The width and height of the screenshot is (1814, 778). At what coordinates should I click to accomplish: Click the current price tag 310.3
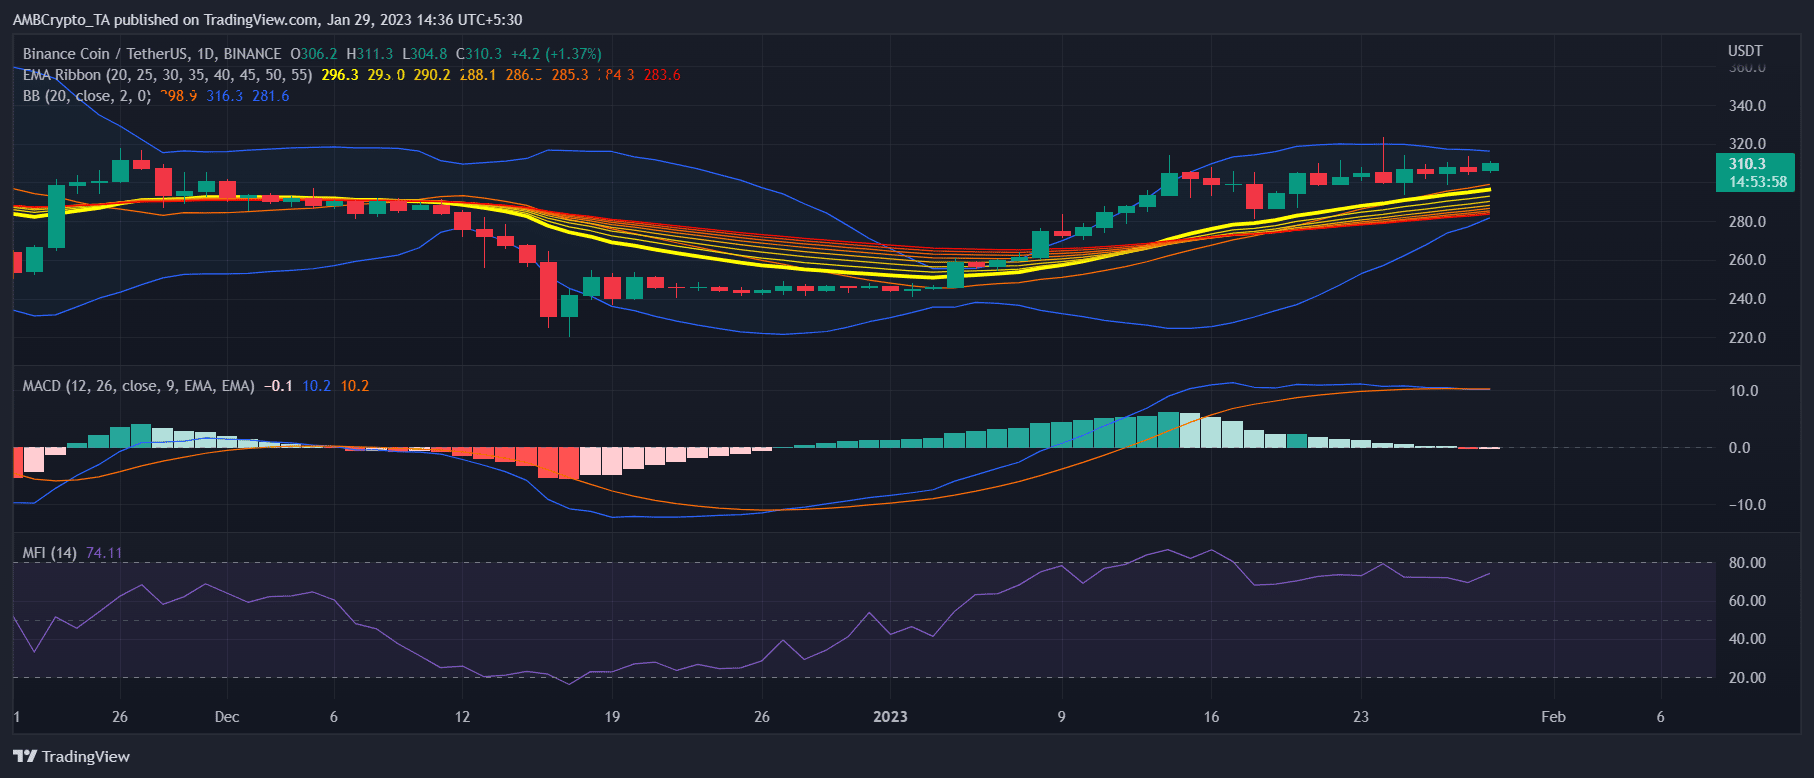pyautogui.click(x=1747, y=164)
